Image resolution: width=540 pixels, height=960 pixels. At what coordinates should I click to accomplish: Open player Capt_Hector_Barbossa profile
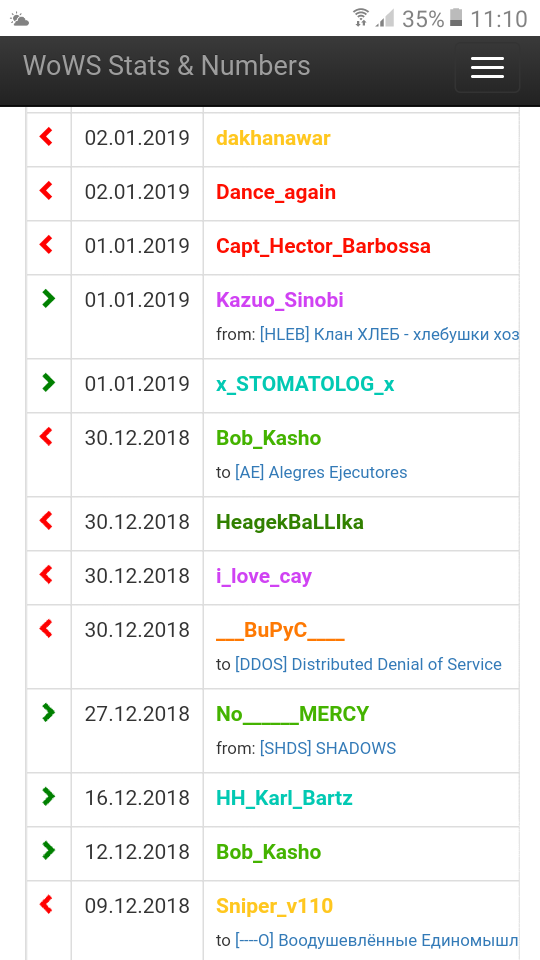pos(323,246)
